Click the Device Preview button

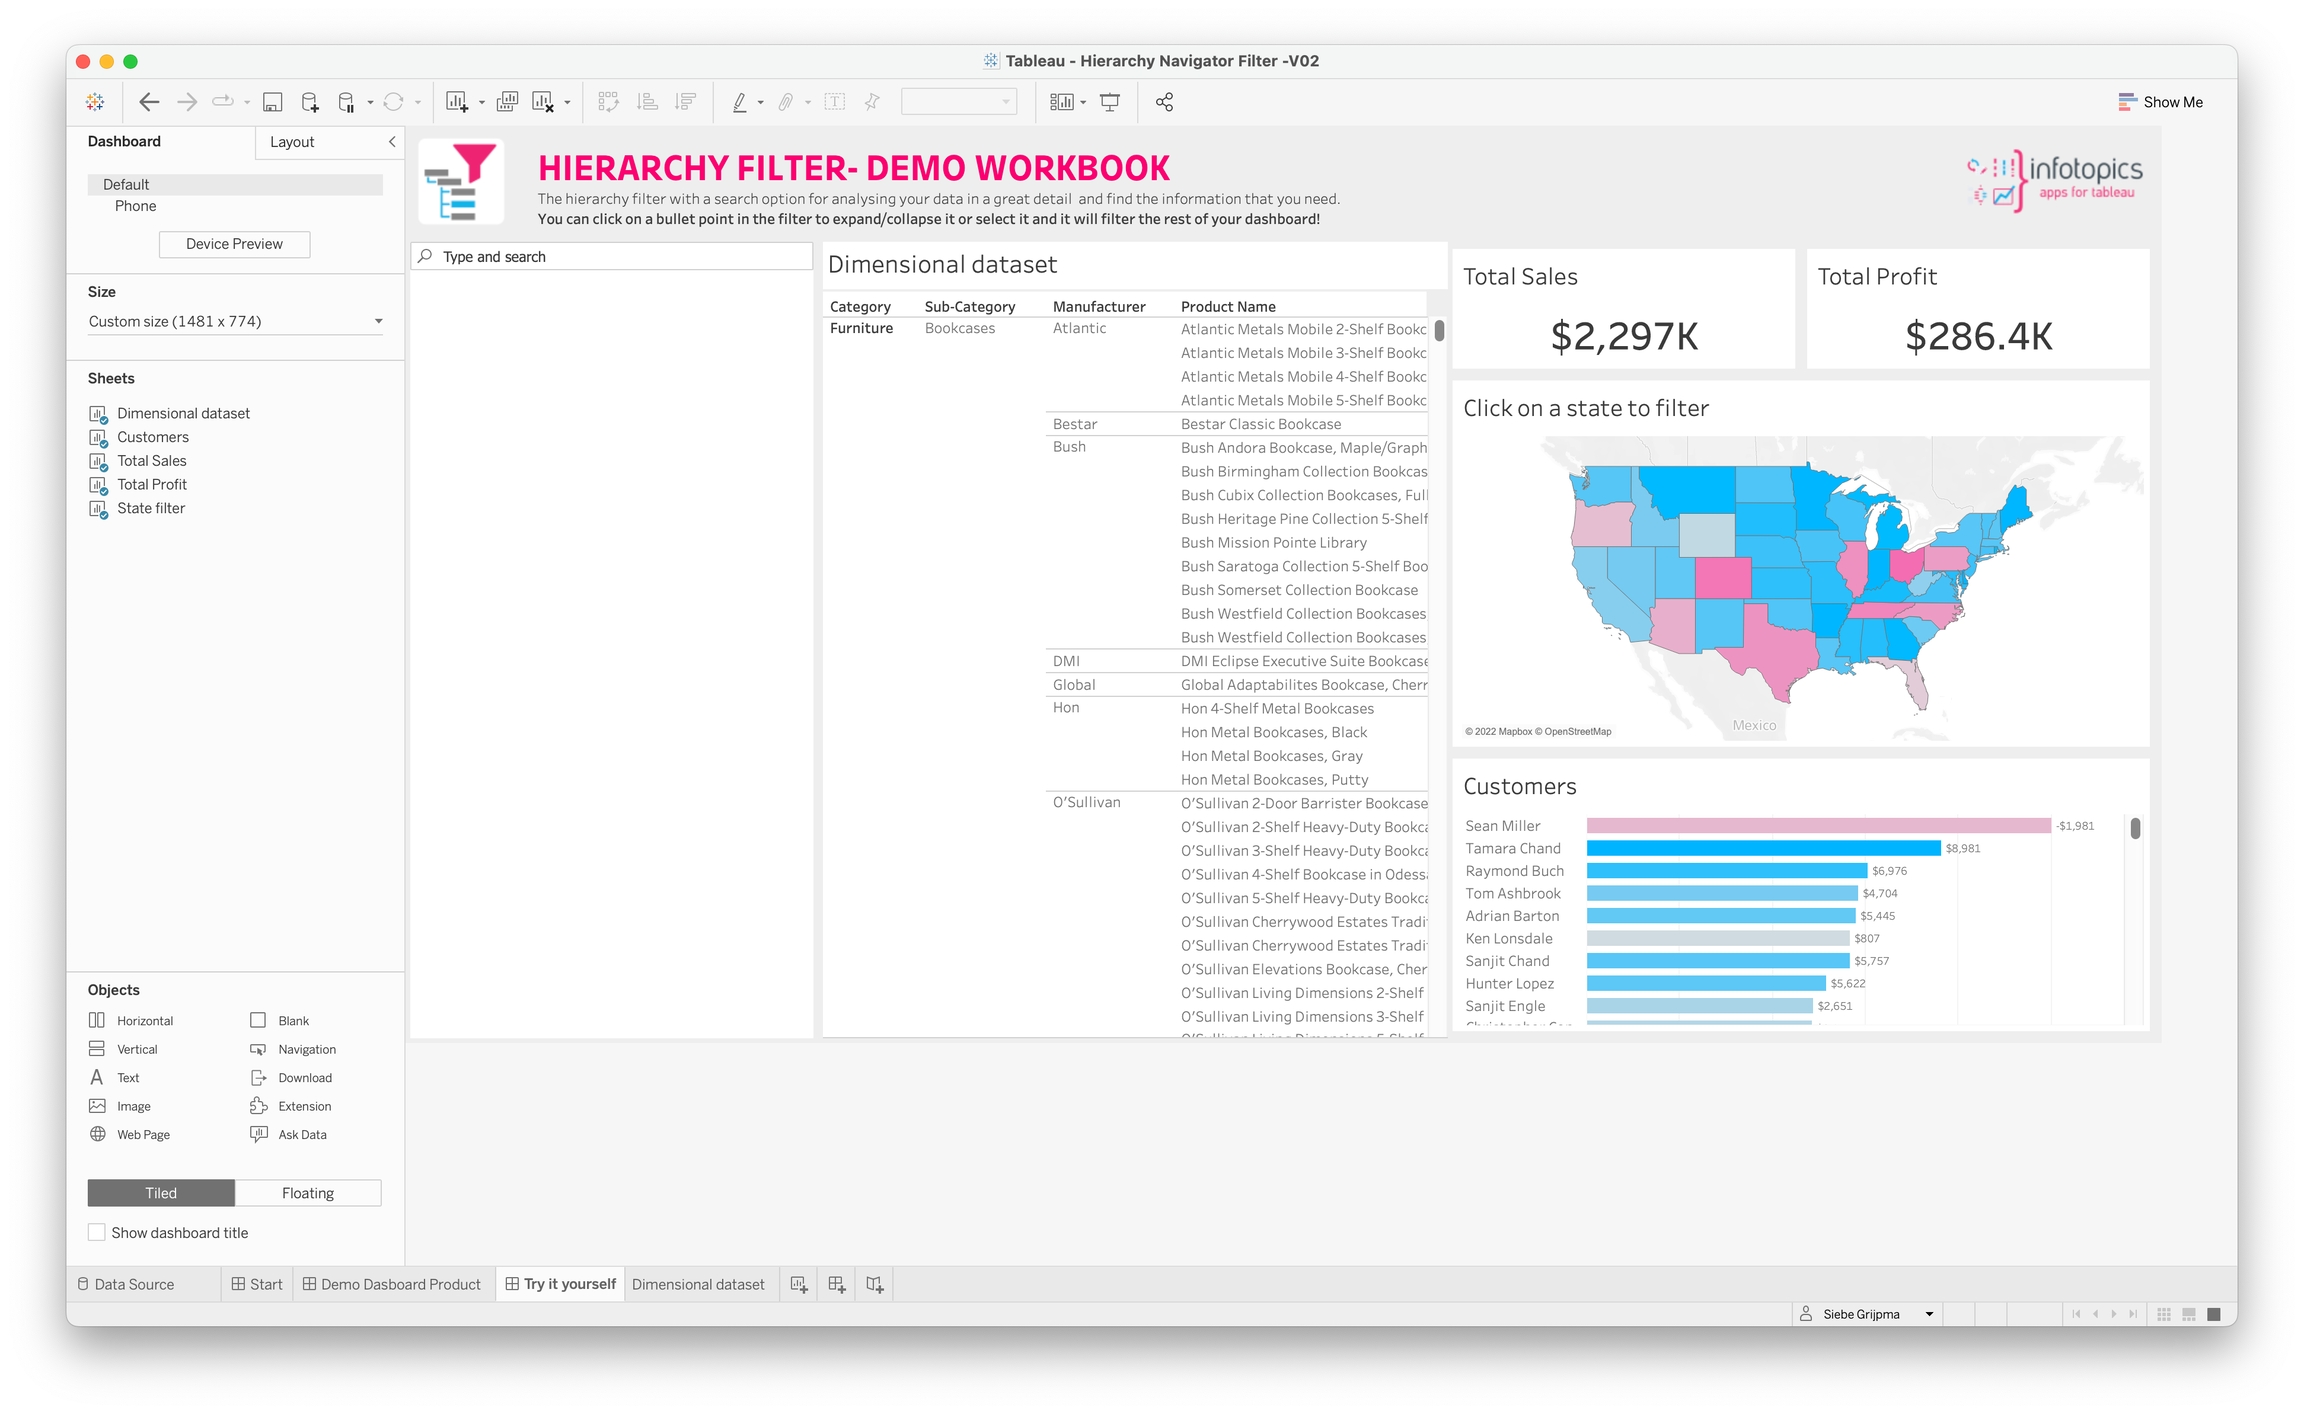(x=234, y=244)
